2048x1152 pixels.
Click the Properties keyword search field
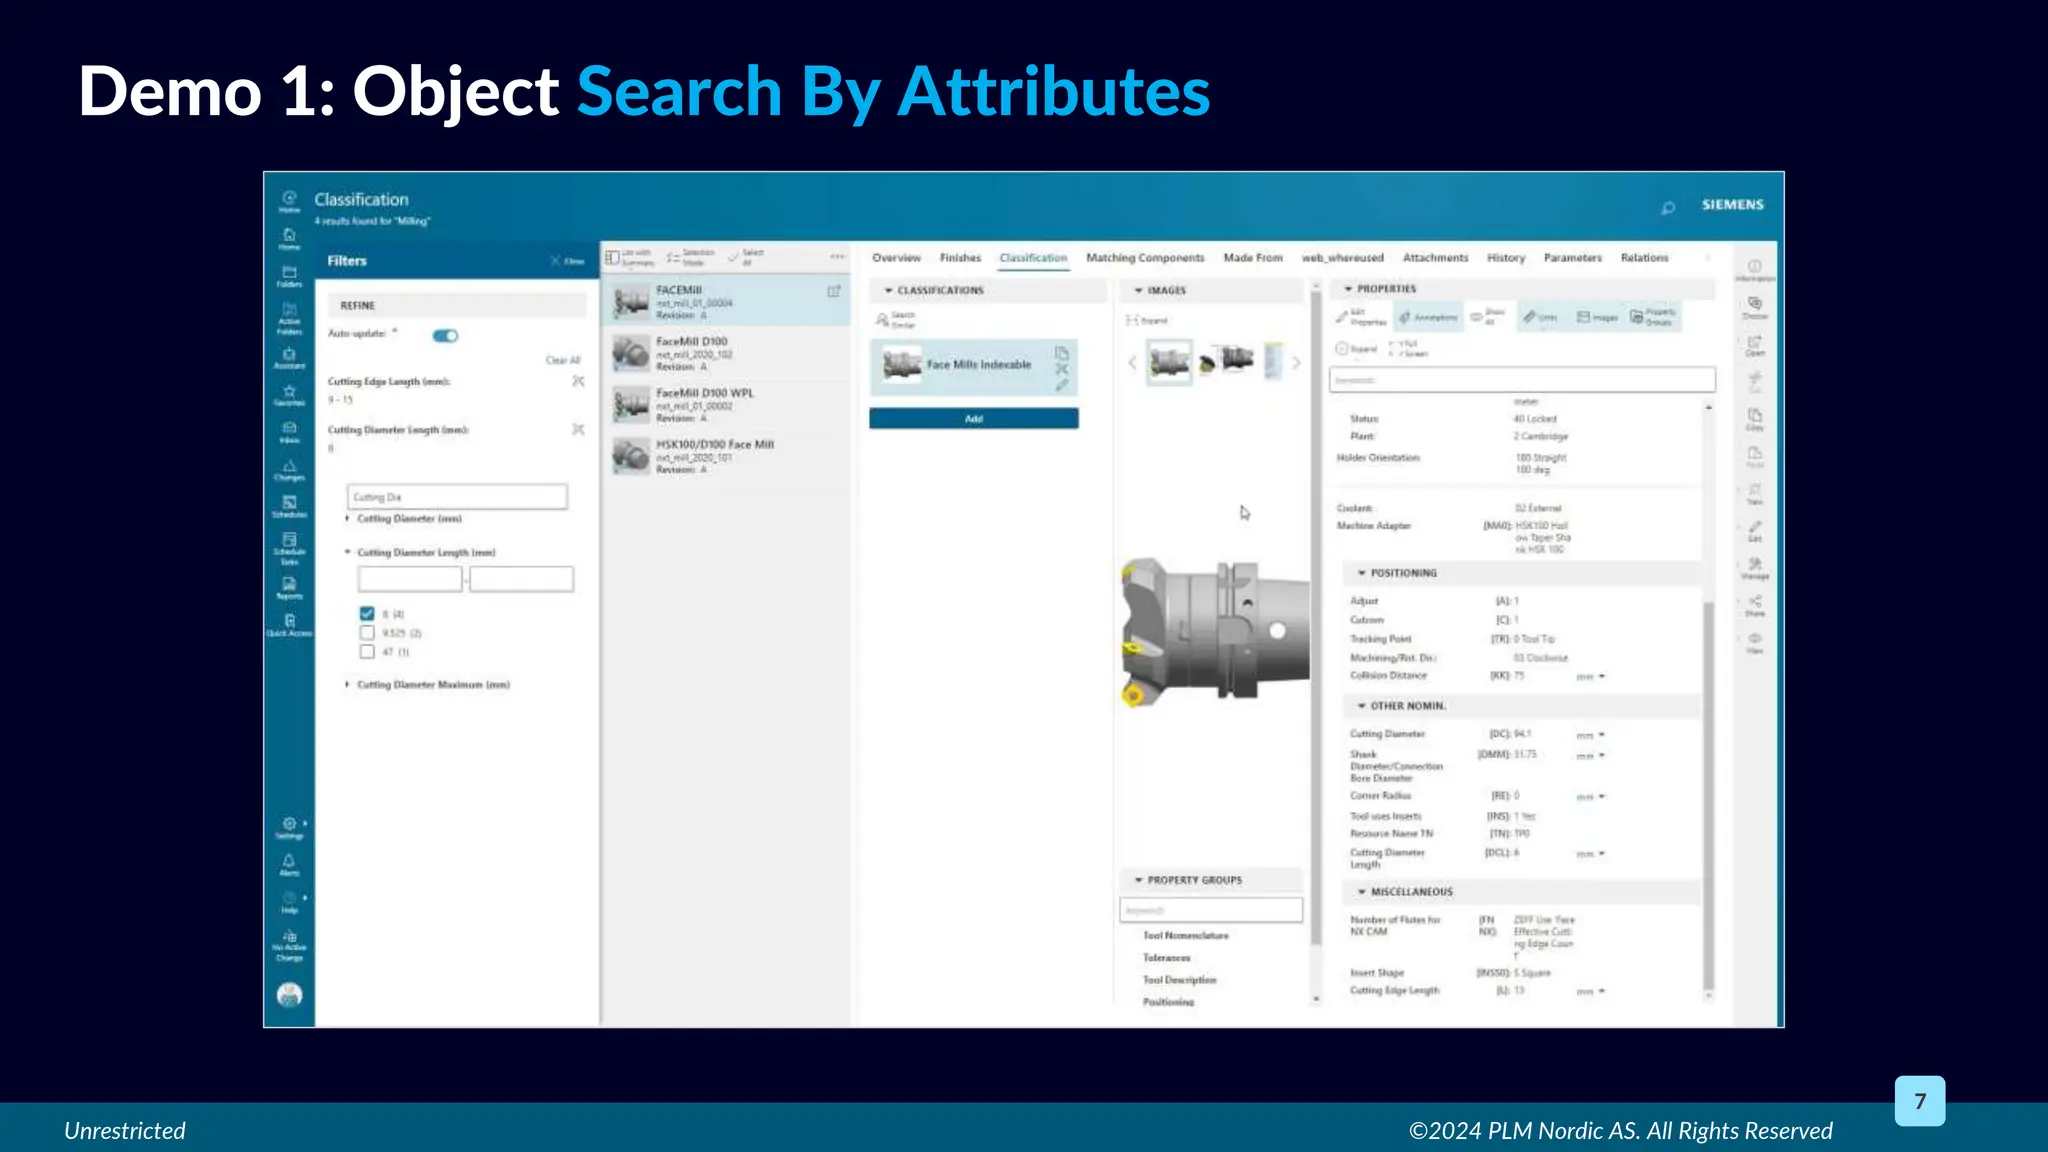coord(1522,380)
